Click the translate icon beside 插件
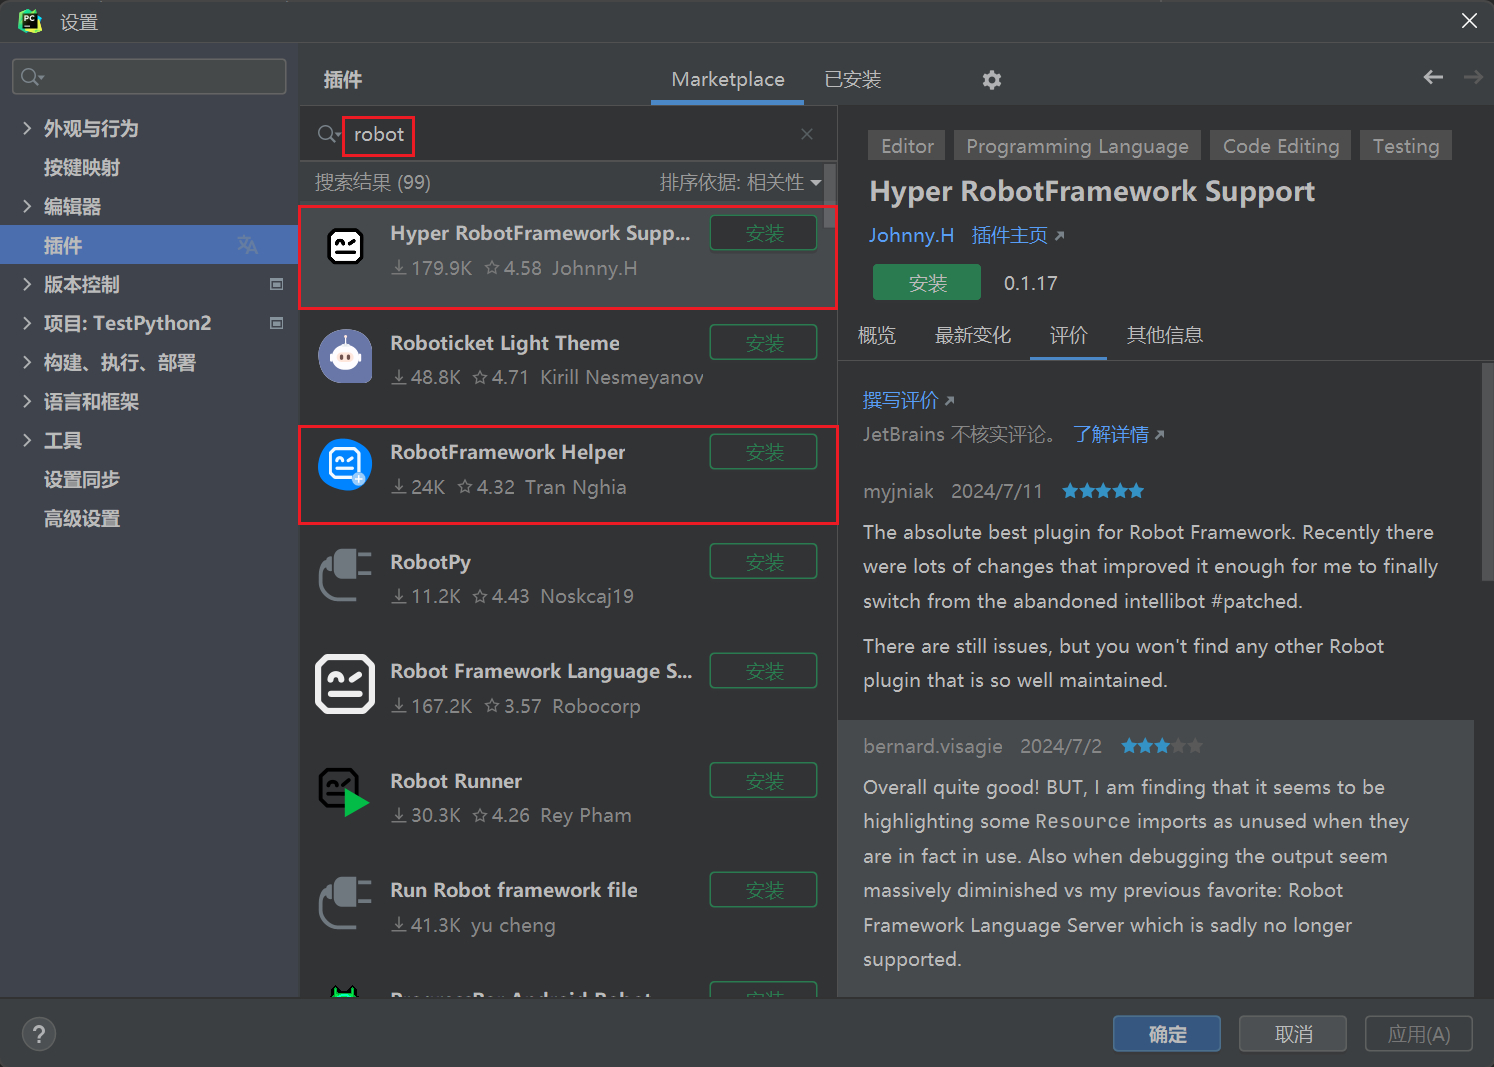The image size is (1494, 1067). click(x=248, y=245)
